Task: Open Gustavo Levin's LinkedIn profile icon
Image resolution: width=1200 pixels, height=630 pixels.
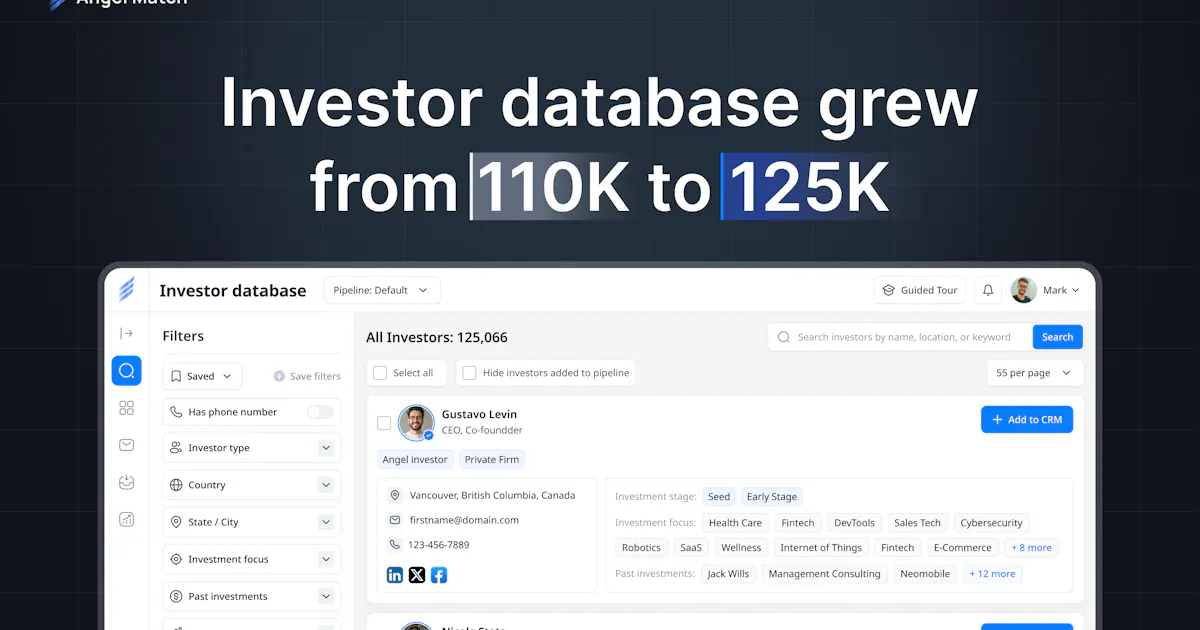Action: (x=395, y=575)
